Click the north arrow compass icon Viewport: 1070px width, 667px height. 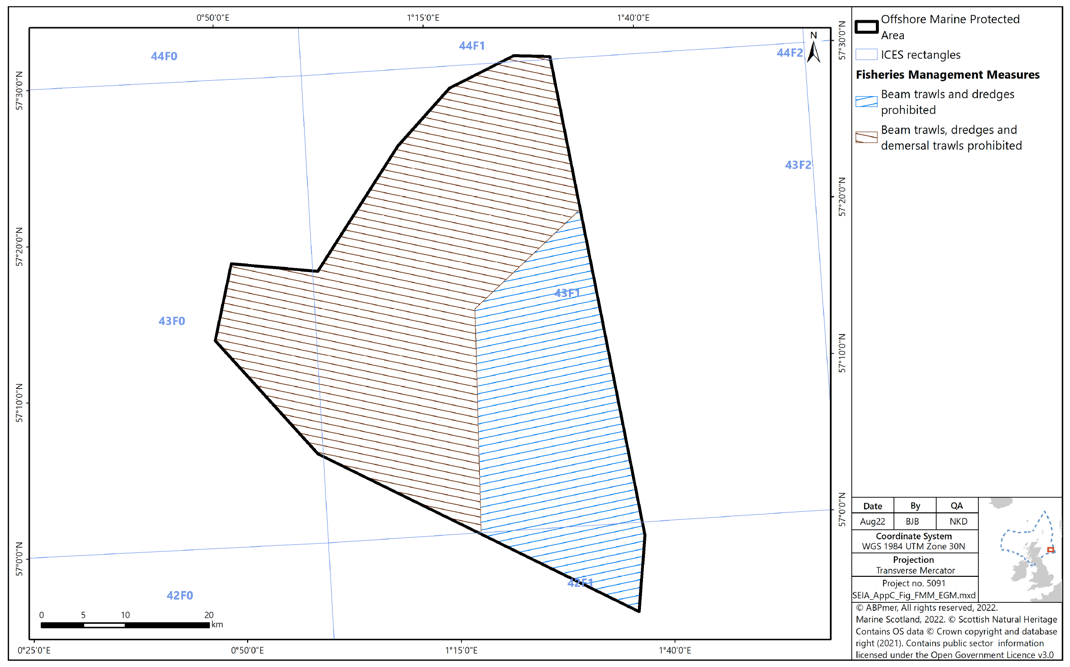tap(813, 48)
